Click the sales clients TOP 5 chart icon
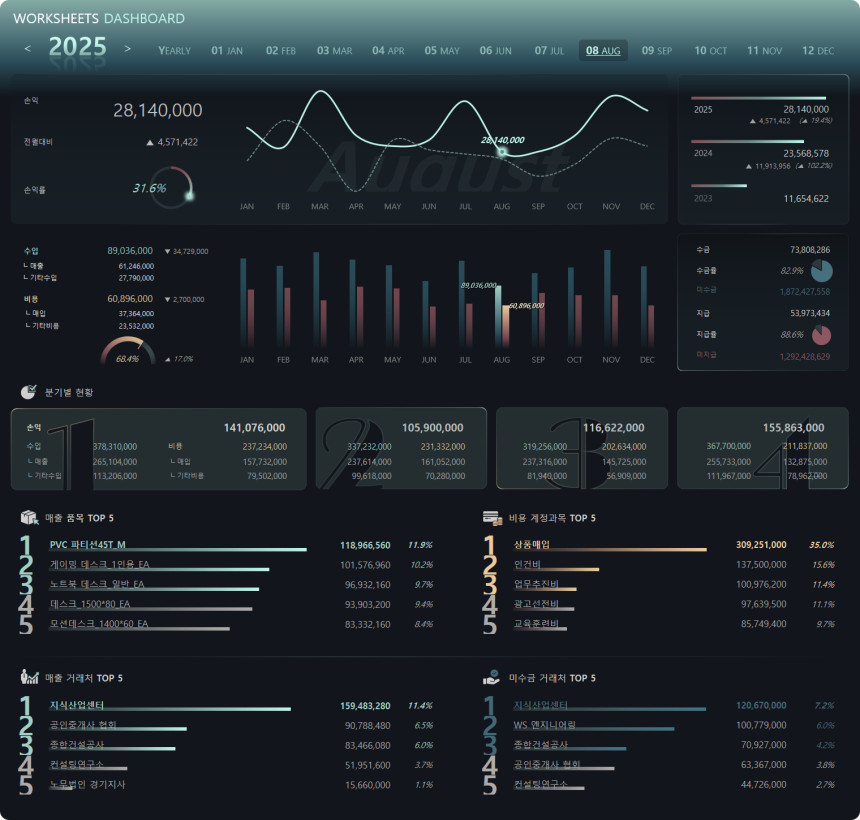This screenshot has width=860, height=820. point(29,678)
